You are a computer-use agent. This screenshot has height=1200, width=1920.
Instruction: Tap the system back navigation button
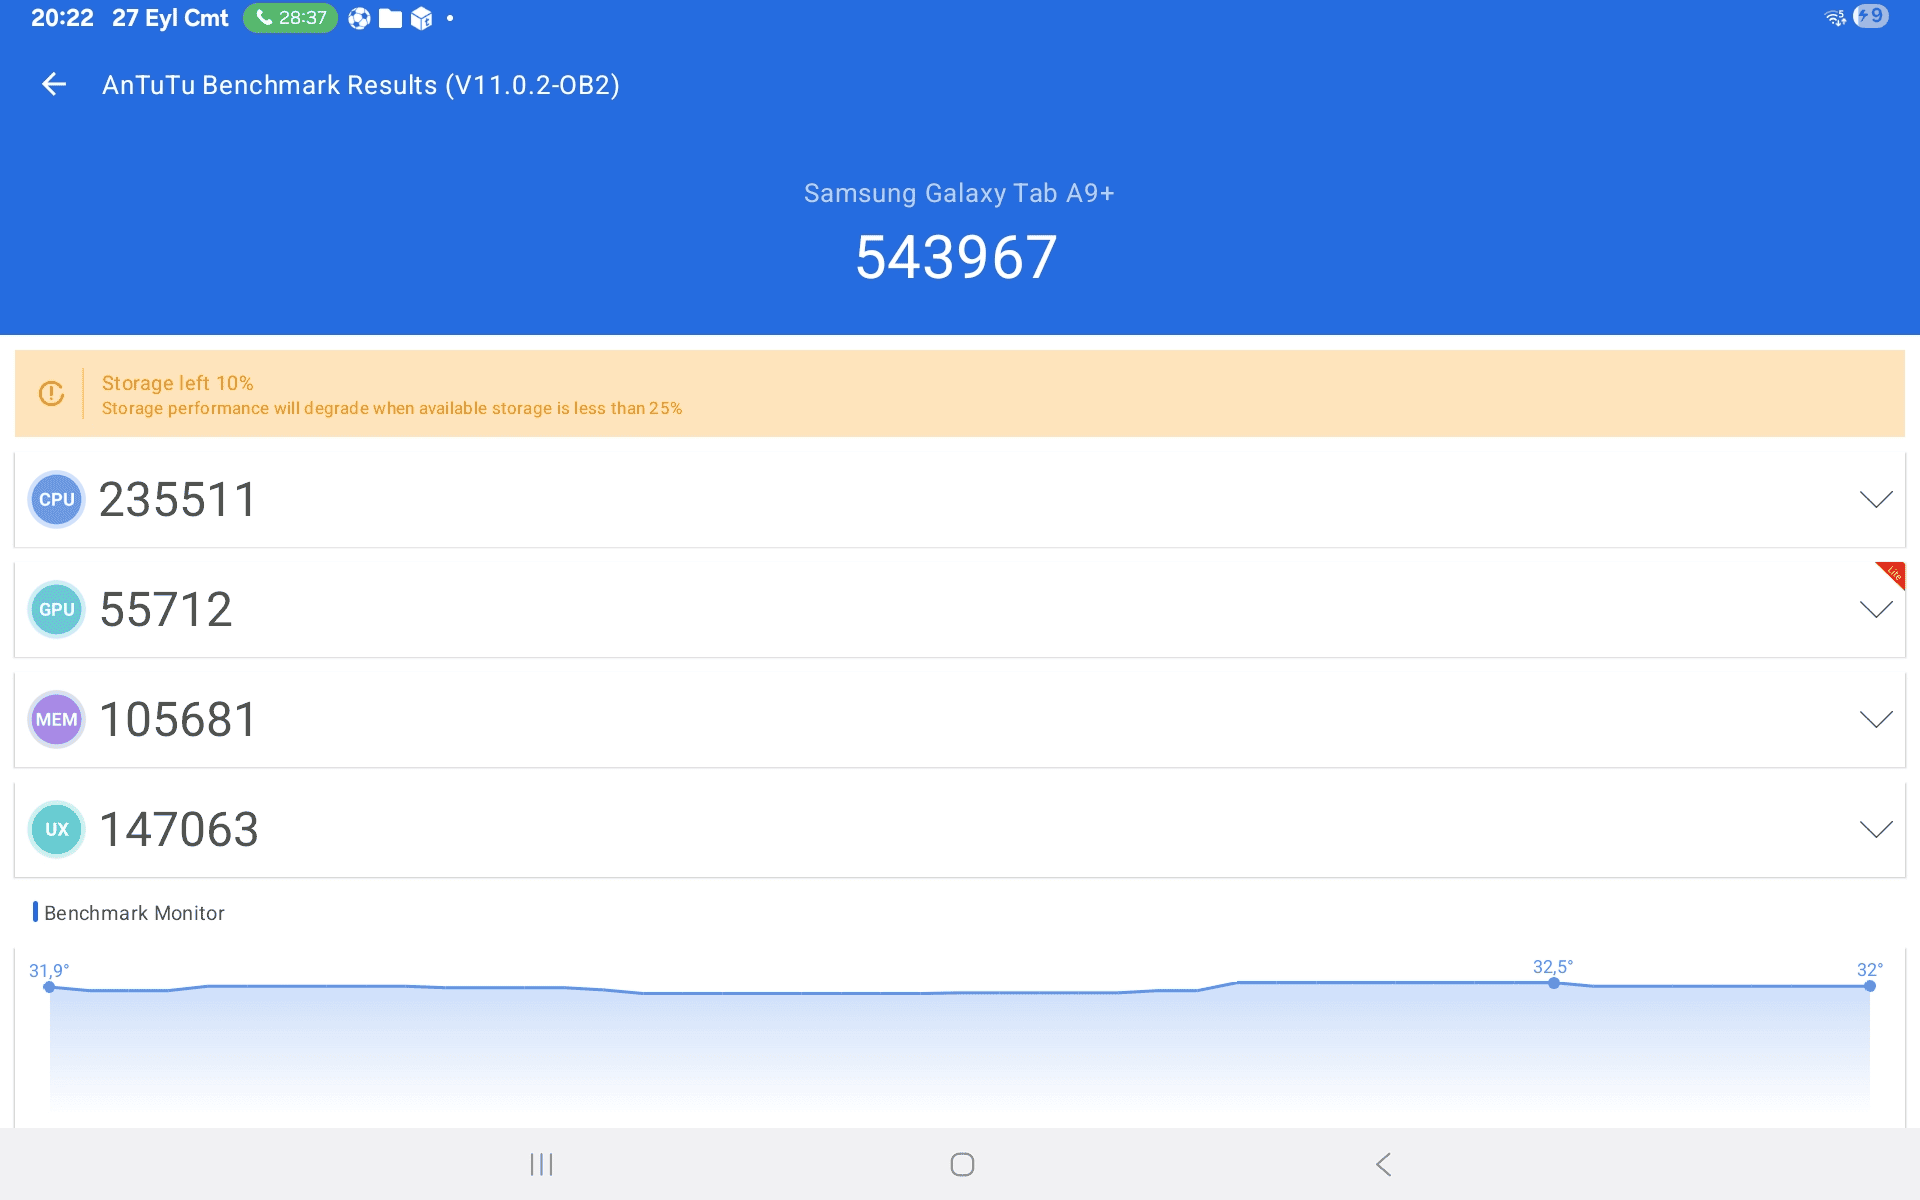point(1383,1164)
